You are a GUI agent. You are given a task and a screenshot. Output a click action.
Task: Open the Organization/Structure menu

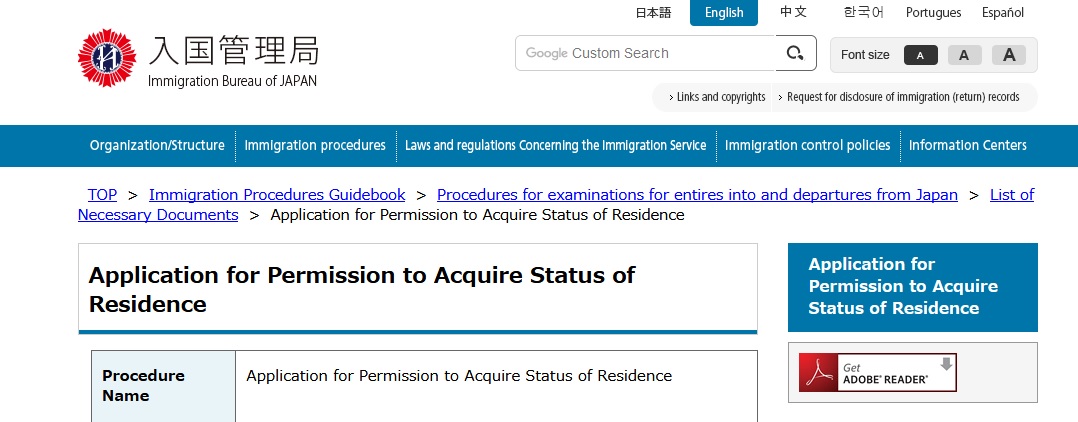(x=157, y=146)
